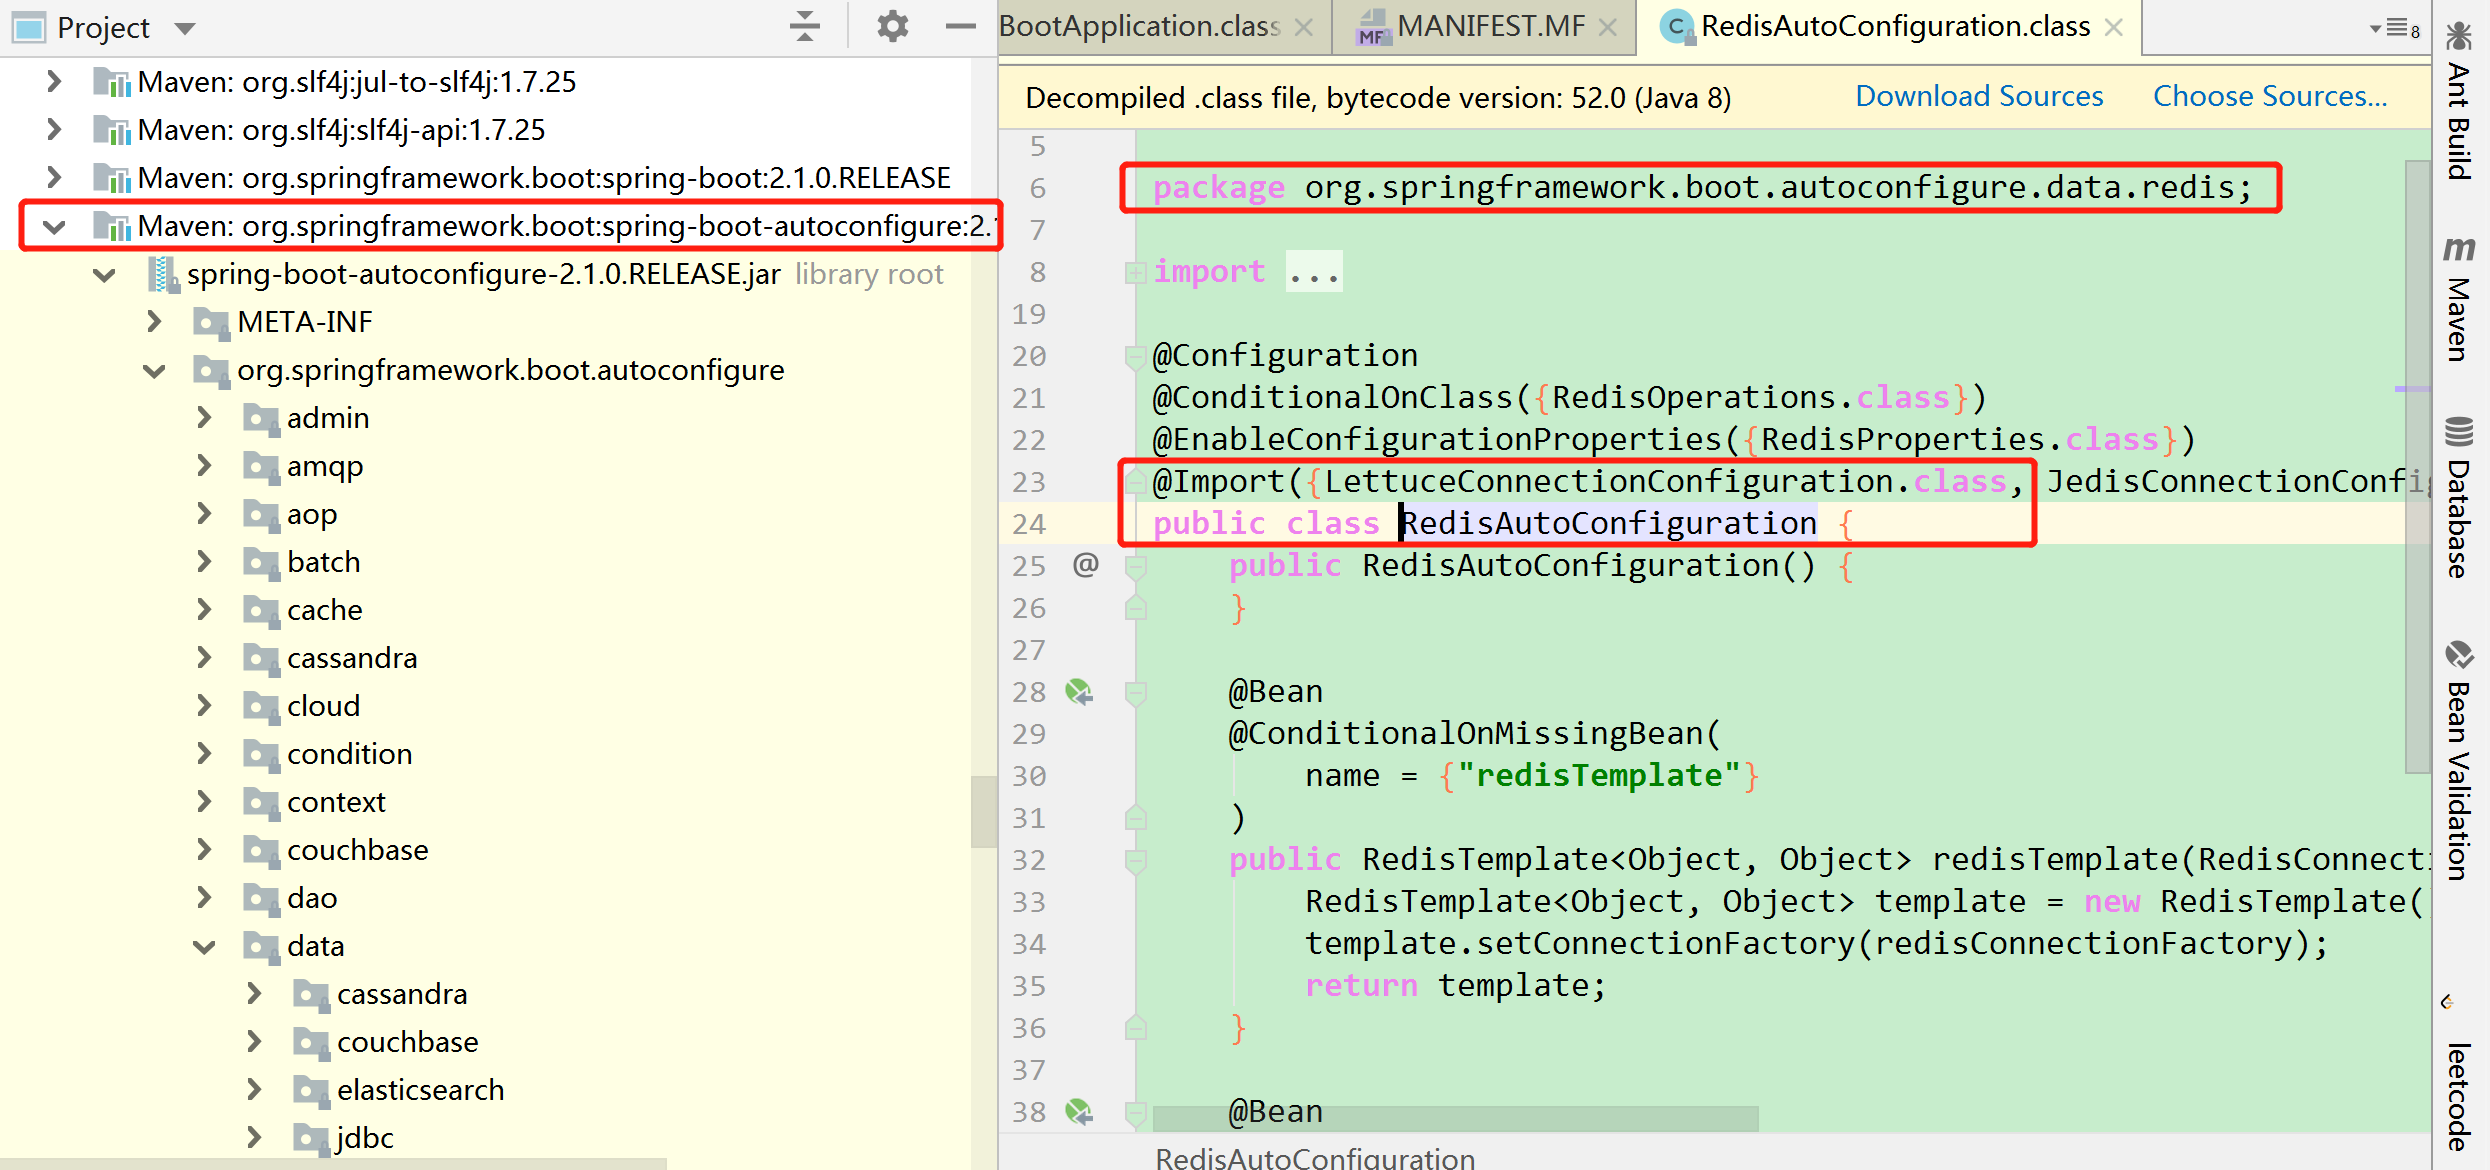Screen dimensions: 2490x1170
Task: Open Project panel settings gear
Action: tap(892, 26)
